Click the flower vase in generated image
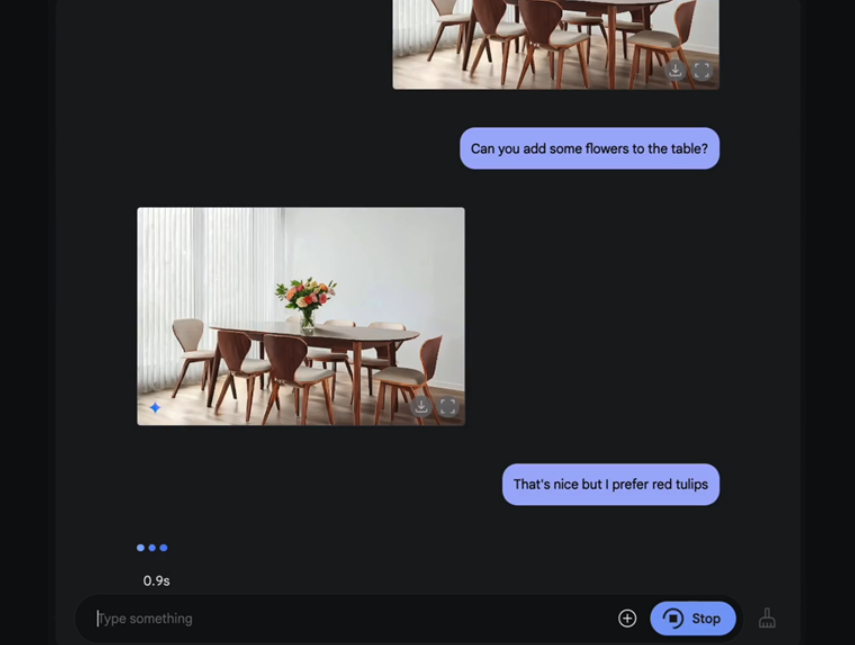This screenshot has height=645, width=855. point(307,303)
